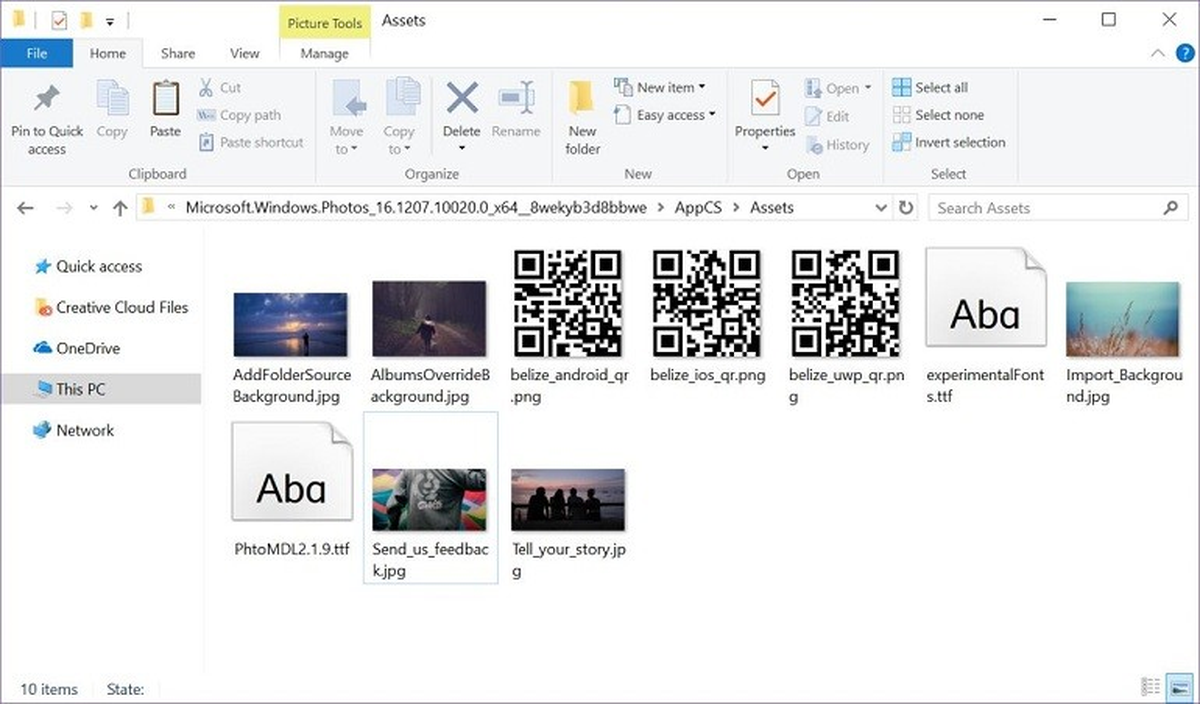Open Creative Cloud Files in sidebar
This screenshot has height=704, width=1200.
tap(111, 307)
